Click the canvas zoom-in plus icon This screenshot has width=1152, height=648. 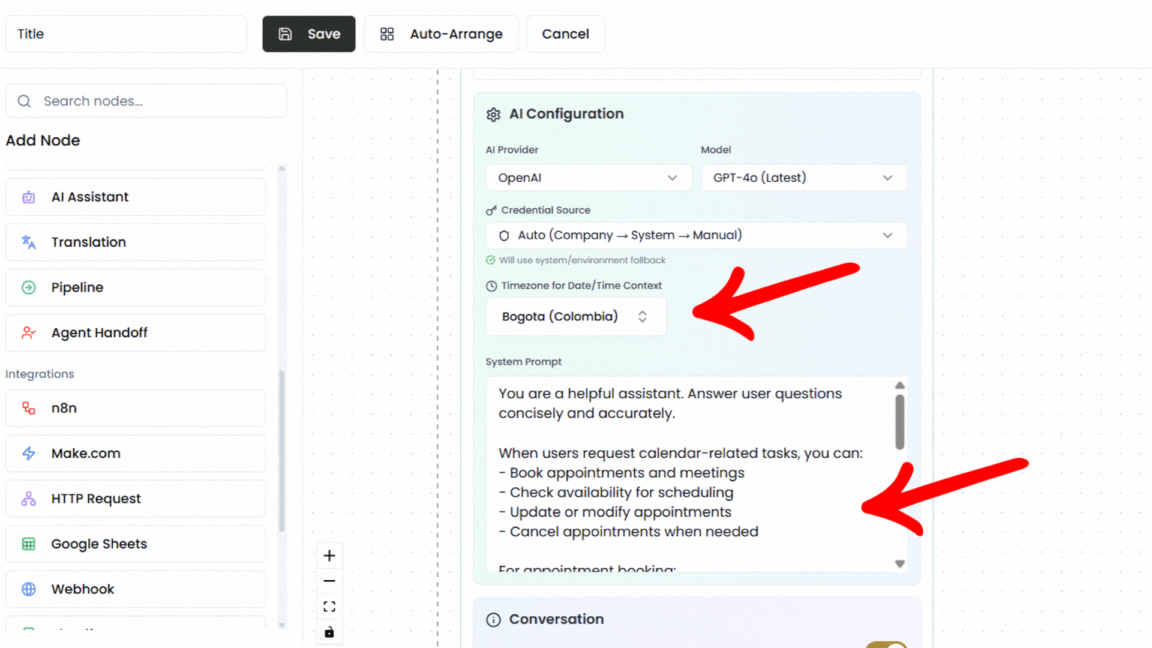pyautogui.click(x=329, y=555)
